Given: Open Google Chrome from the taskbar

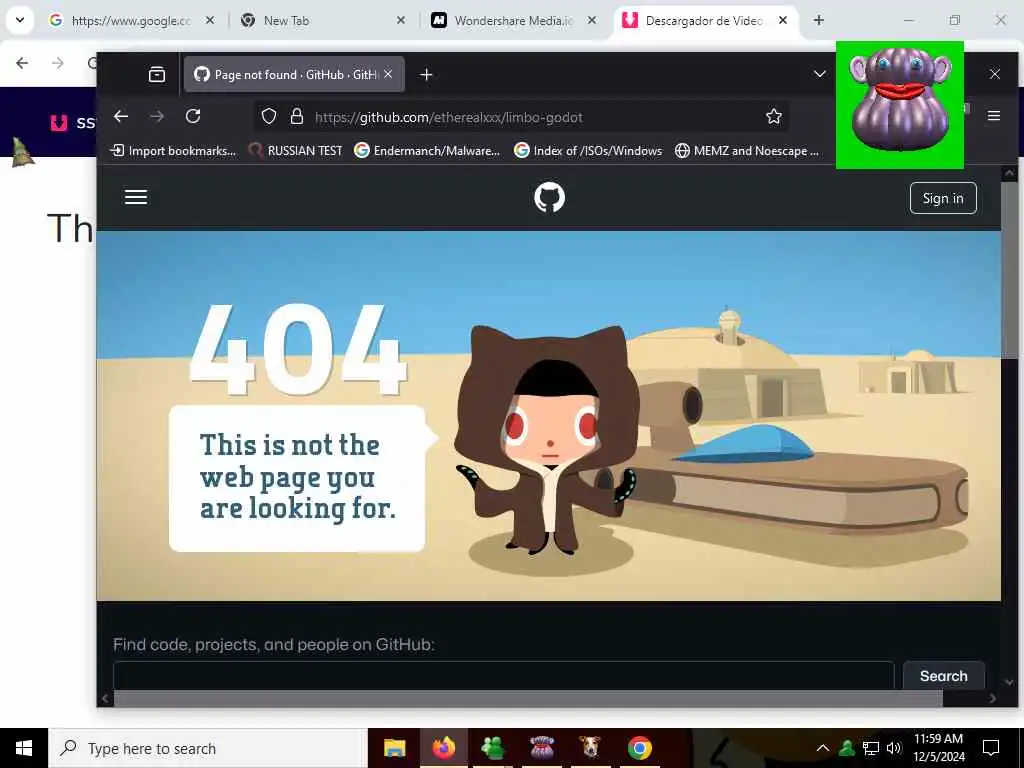Looking at the screenshot, I should click(x=639, y=748).
